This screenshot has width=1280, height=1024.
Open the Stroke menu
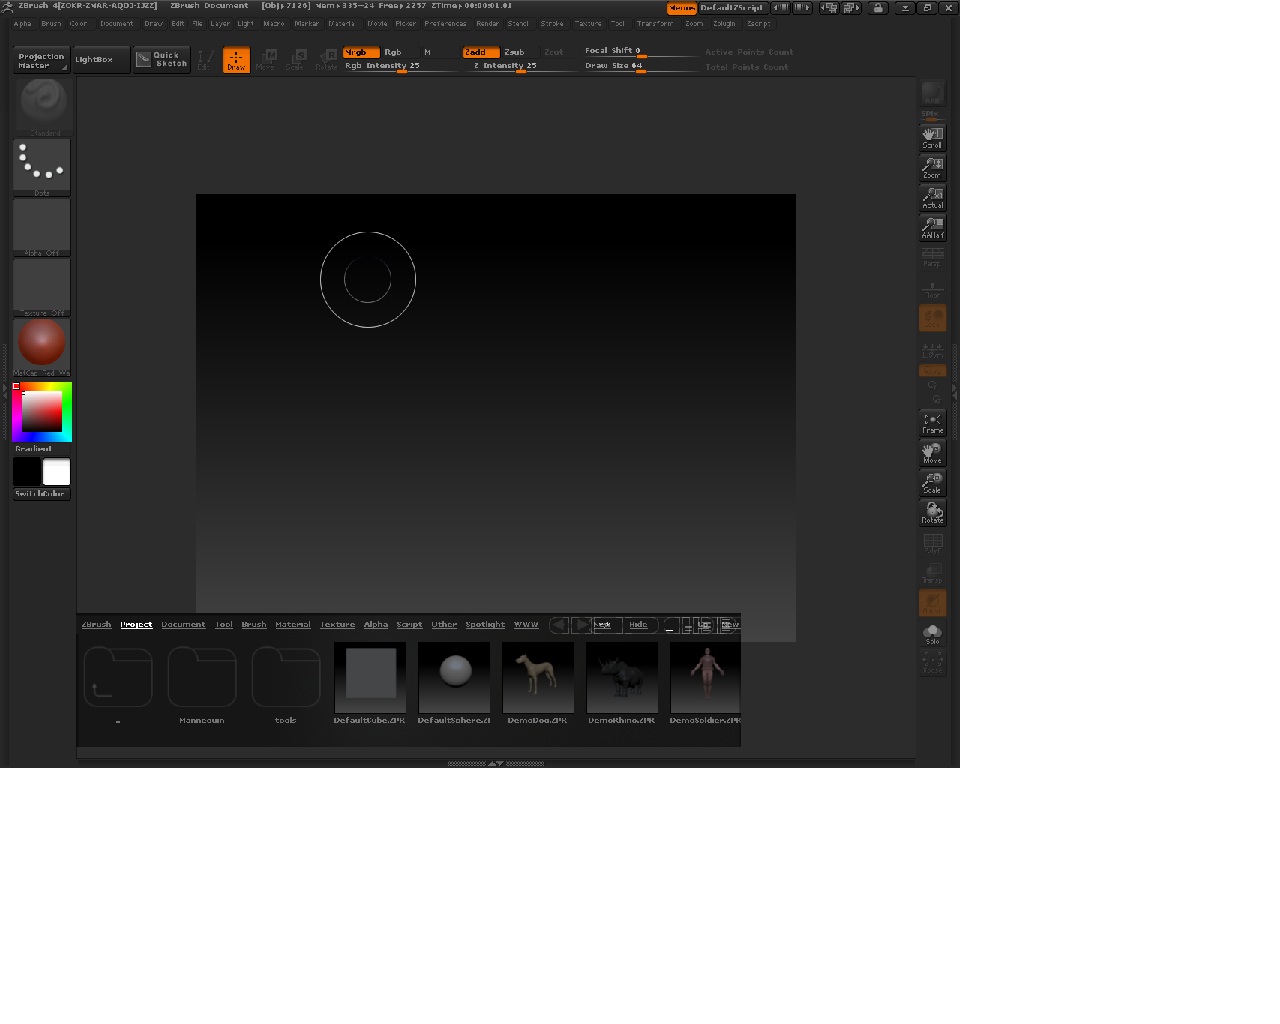tap(552, 24)
